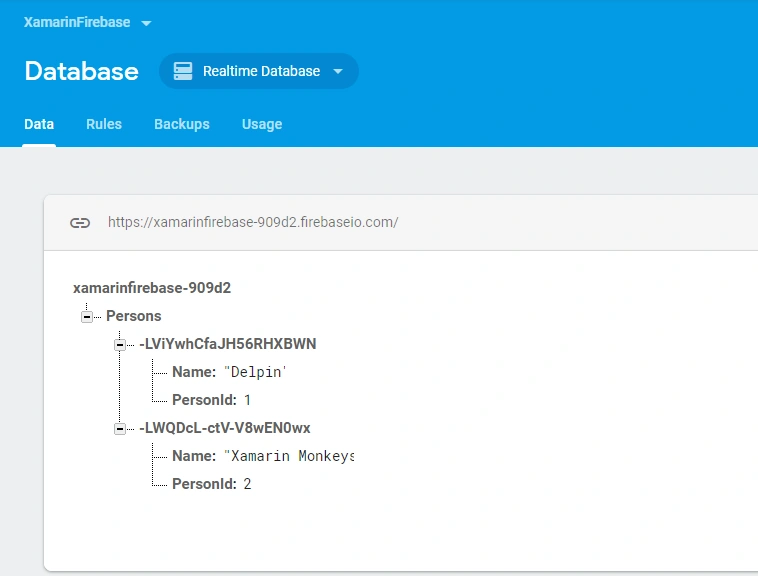Image resolution: width=758 pixels, height=576 pixels.
Task: Select the -LViYwhCfaJH56RHXBWN key
Action: point(228,344)
